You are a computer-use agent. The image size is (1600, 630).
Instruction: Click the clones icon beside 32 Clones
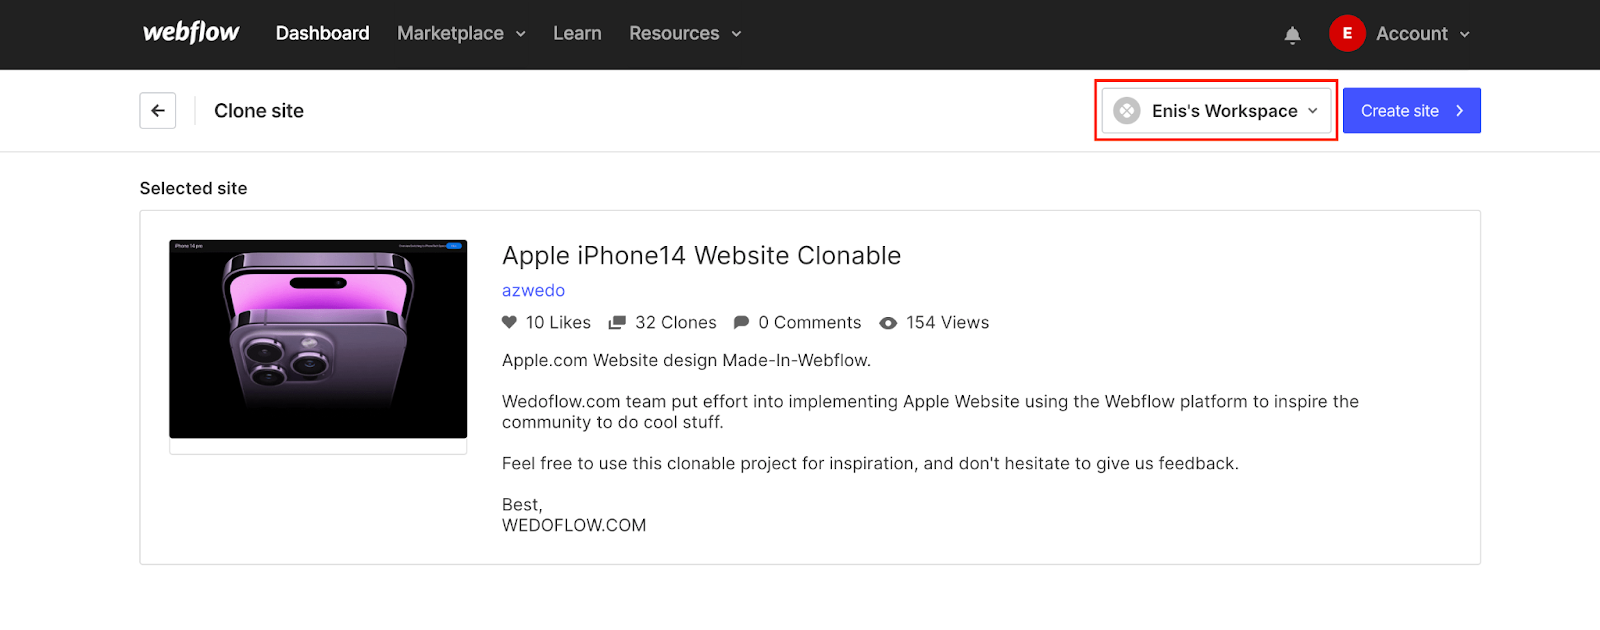617,322
